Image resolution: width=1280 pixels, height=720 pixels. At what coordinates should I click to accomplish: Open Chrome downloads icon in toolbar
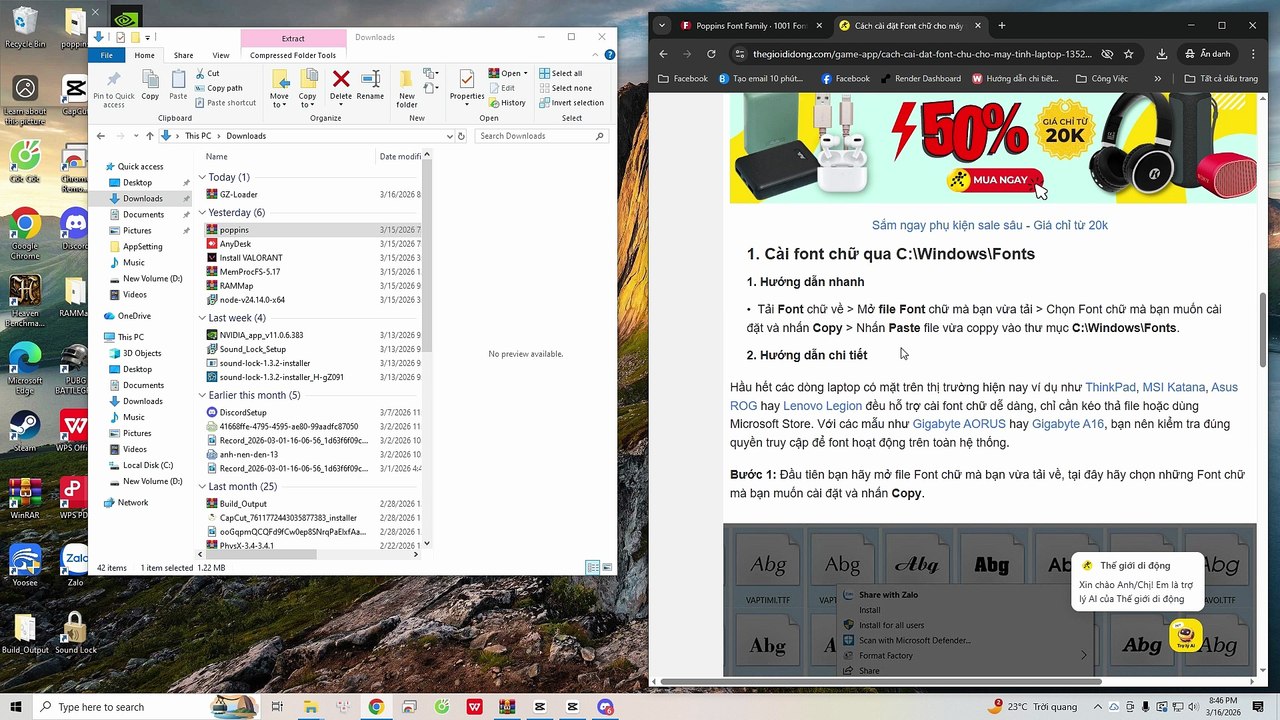(1162, 54)
